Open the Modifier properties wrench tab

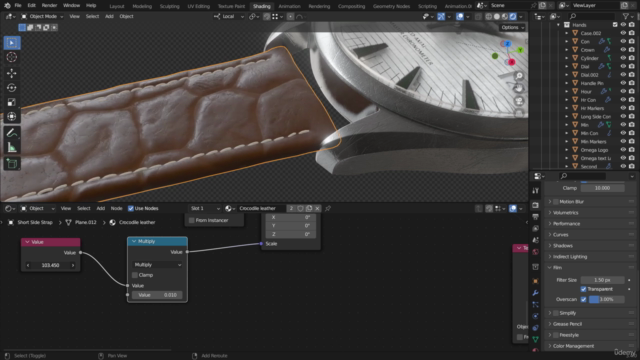pyautogui.click(x=536, y=293)
